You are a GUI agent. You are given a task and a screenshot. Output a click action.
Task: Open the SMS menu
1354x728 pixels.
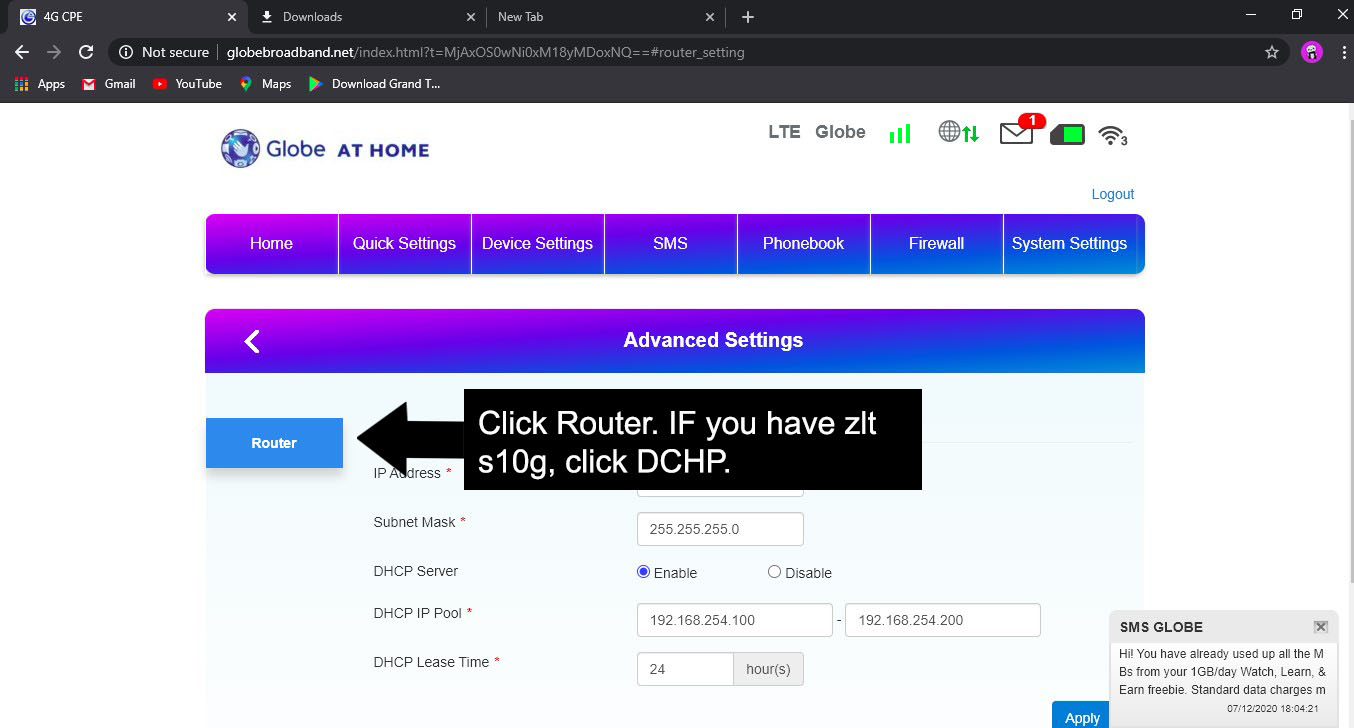(670, 243)
